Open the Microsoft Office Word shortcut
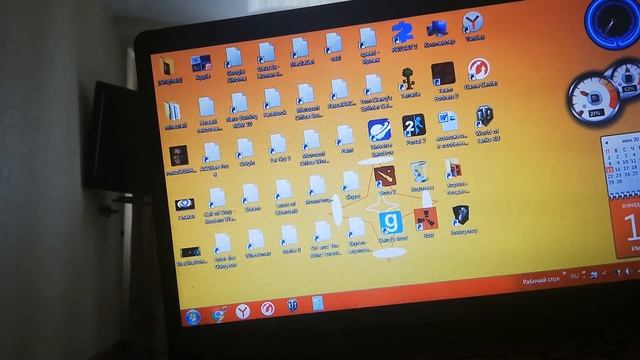 313,147
